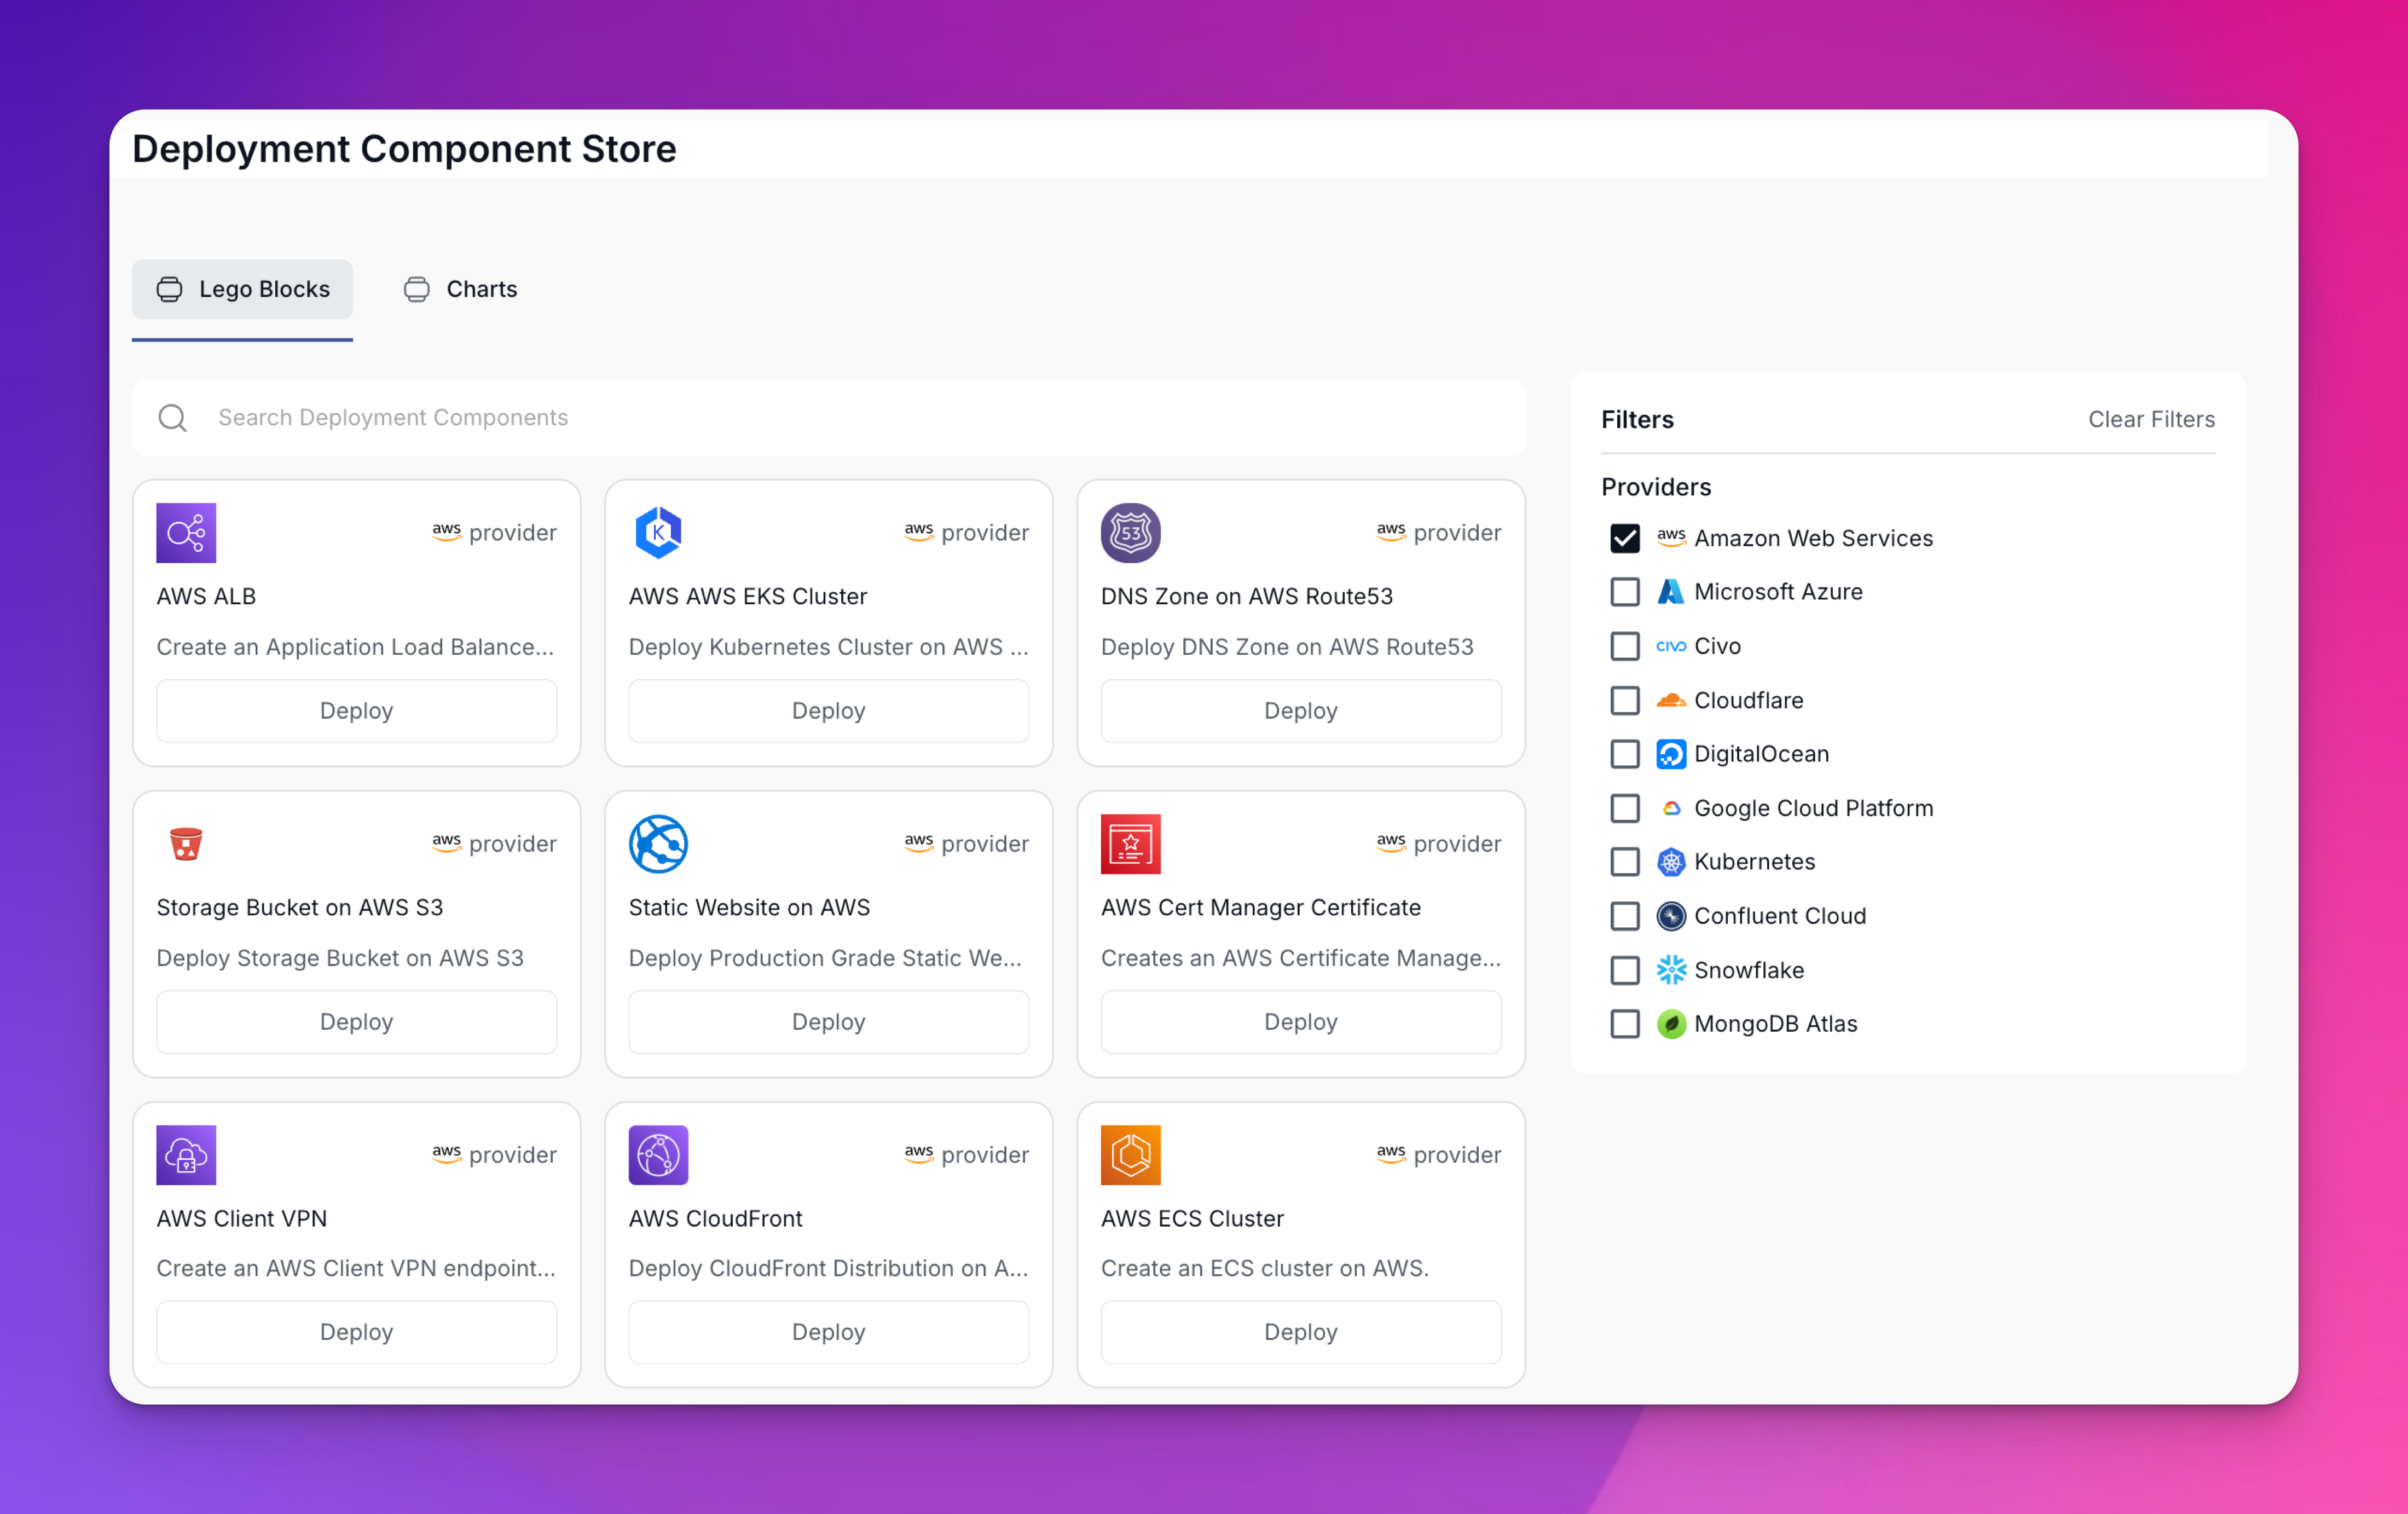Viewport: 2408px width, 1514px height.
Task: Deploy the AWS Cert Manager Certificate
Action: click(1300, 1022)
